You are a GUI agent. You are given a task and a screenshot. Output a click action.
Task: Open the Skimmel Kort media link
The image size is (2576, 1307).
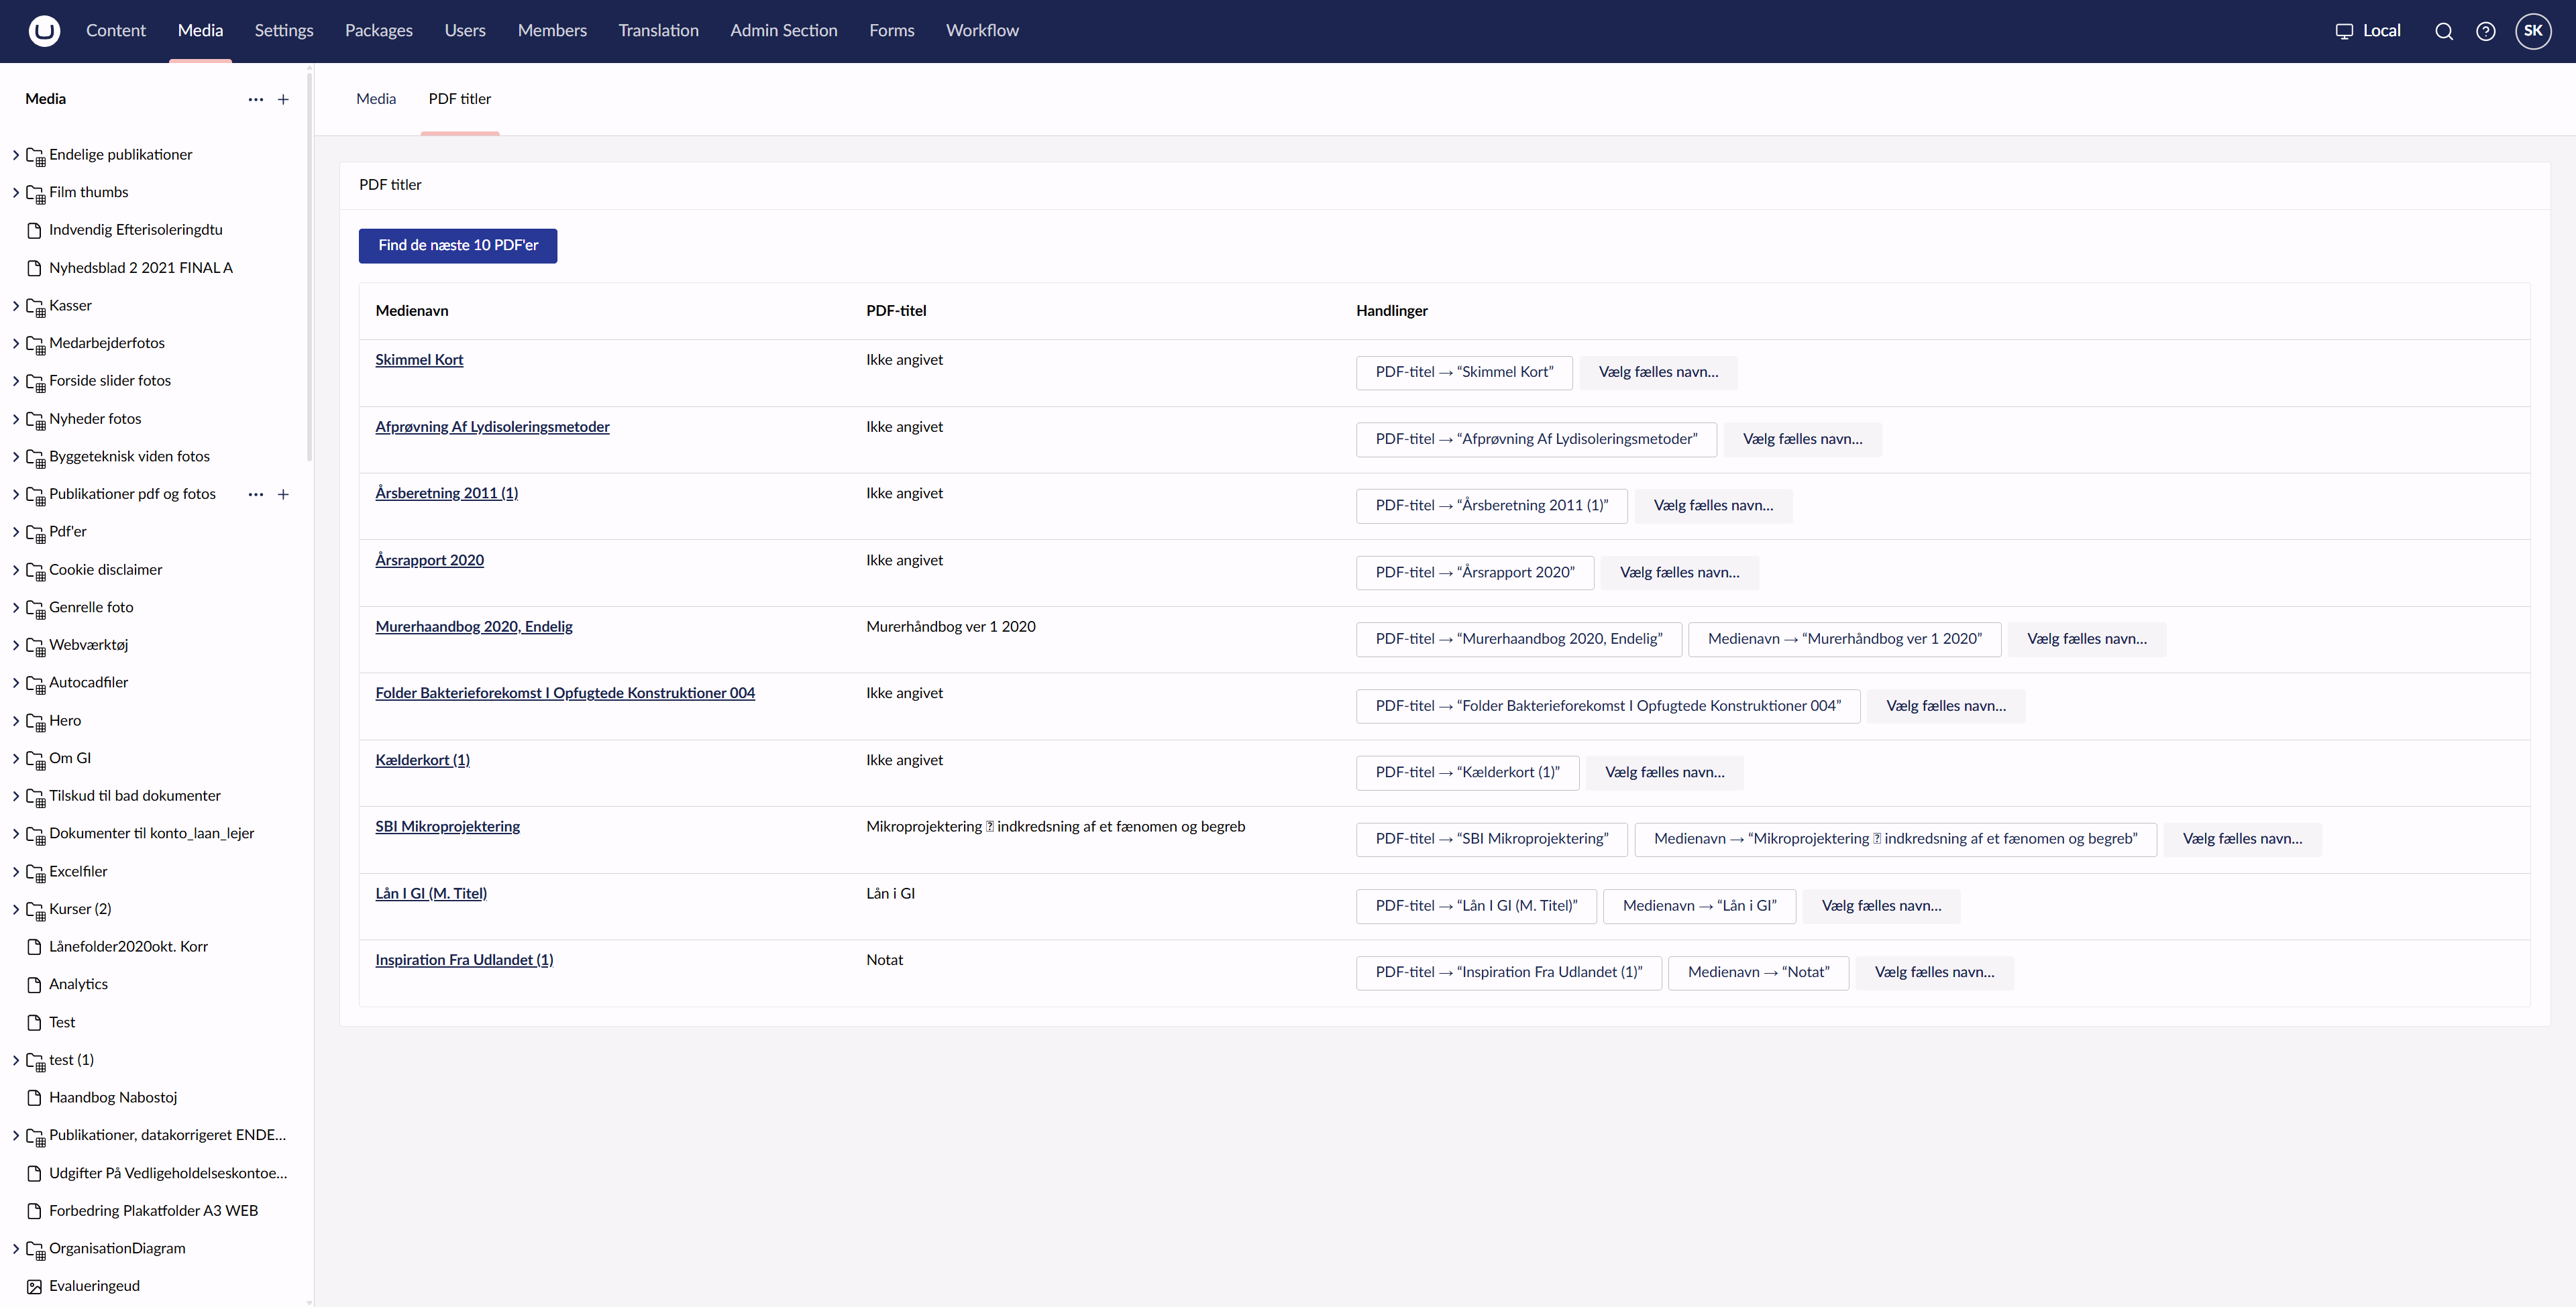pos(419,360)
